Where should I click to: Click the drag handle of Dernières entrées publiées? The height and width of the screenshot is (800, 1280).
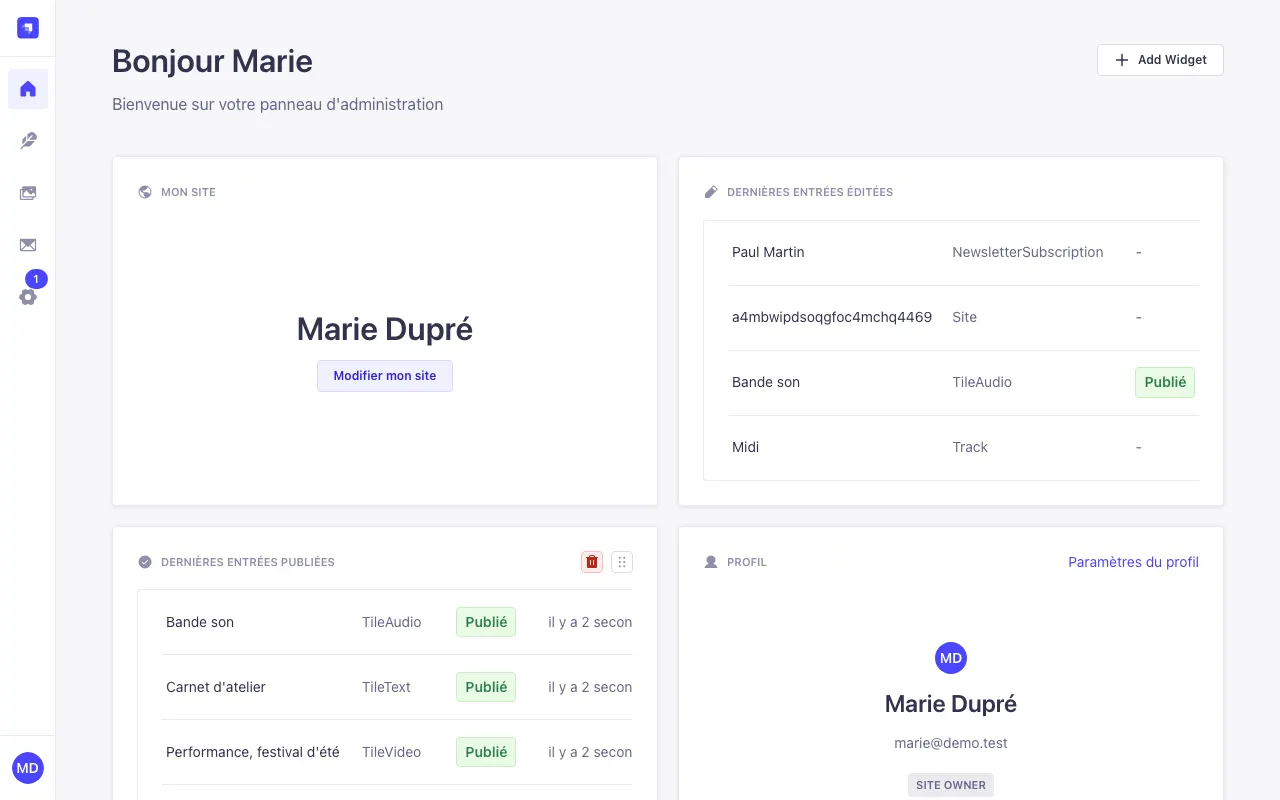point(622,562)
